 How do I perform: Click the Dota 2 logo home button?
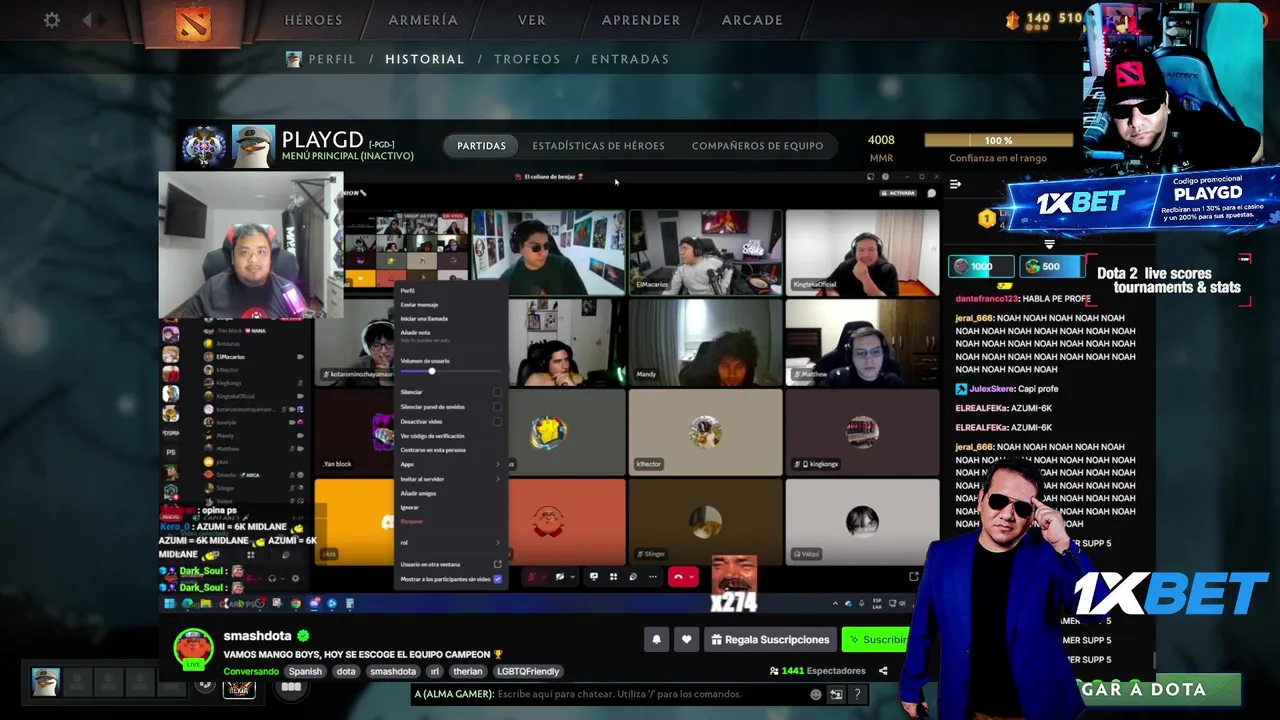click(x=193, y=23)
